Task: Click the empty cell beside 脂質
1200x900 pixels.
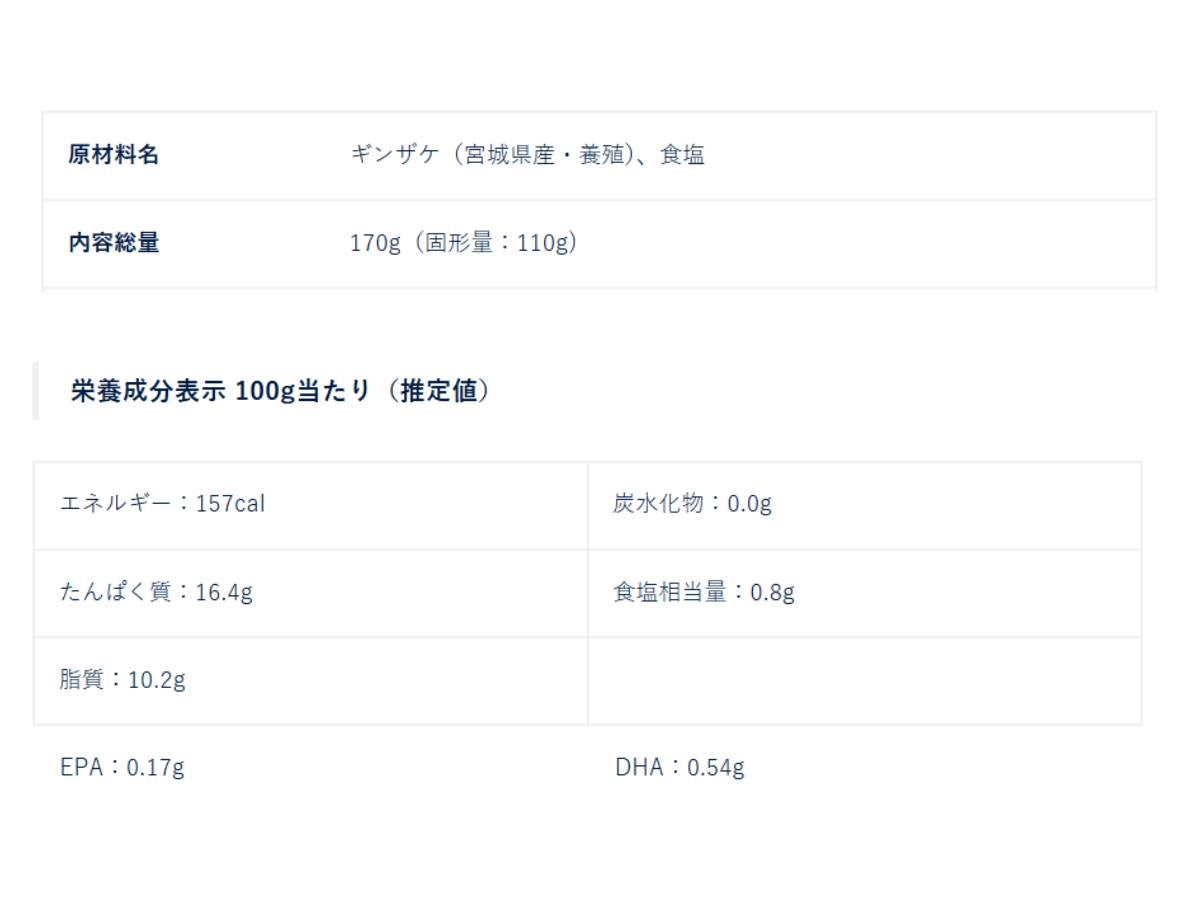Action: coord(864,681)
